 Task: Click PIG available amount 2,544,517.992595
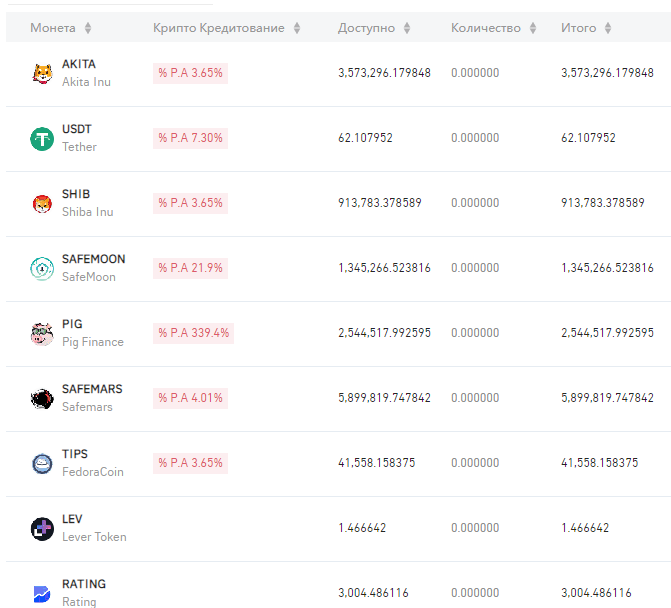pyautogui.click(x=384, y=333)
